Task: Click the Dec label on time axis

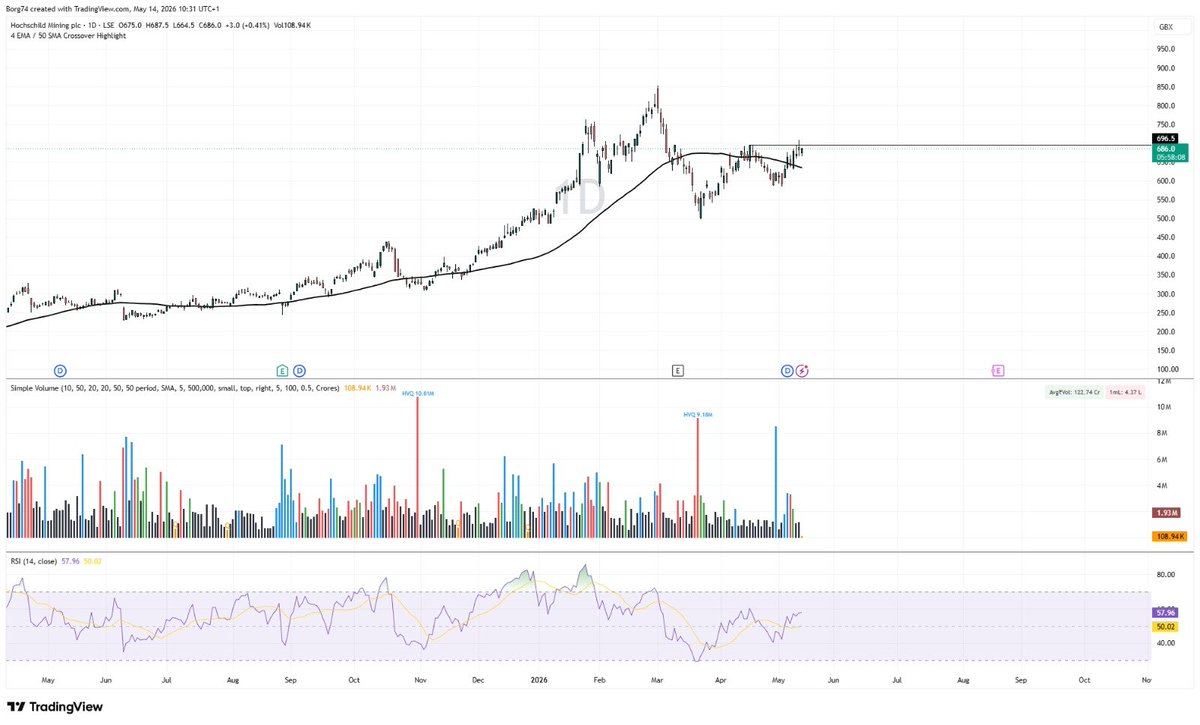Action: tap(480, 678)
